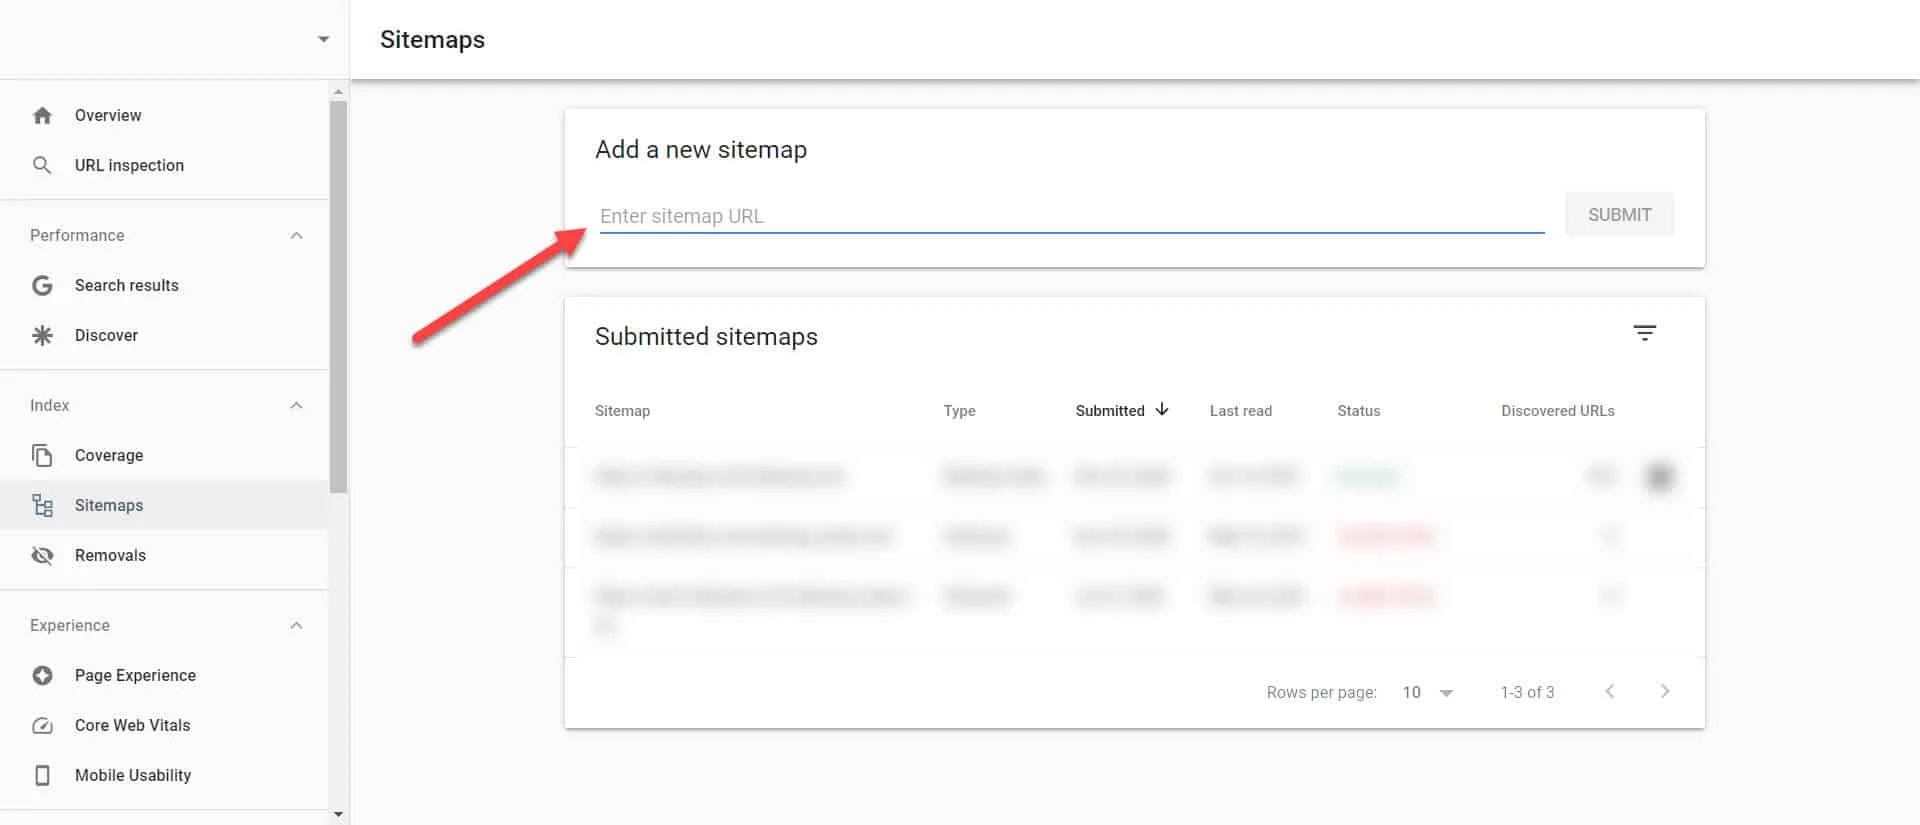
Task: Click the Experience section label
Action: tap(70, 625)
